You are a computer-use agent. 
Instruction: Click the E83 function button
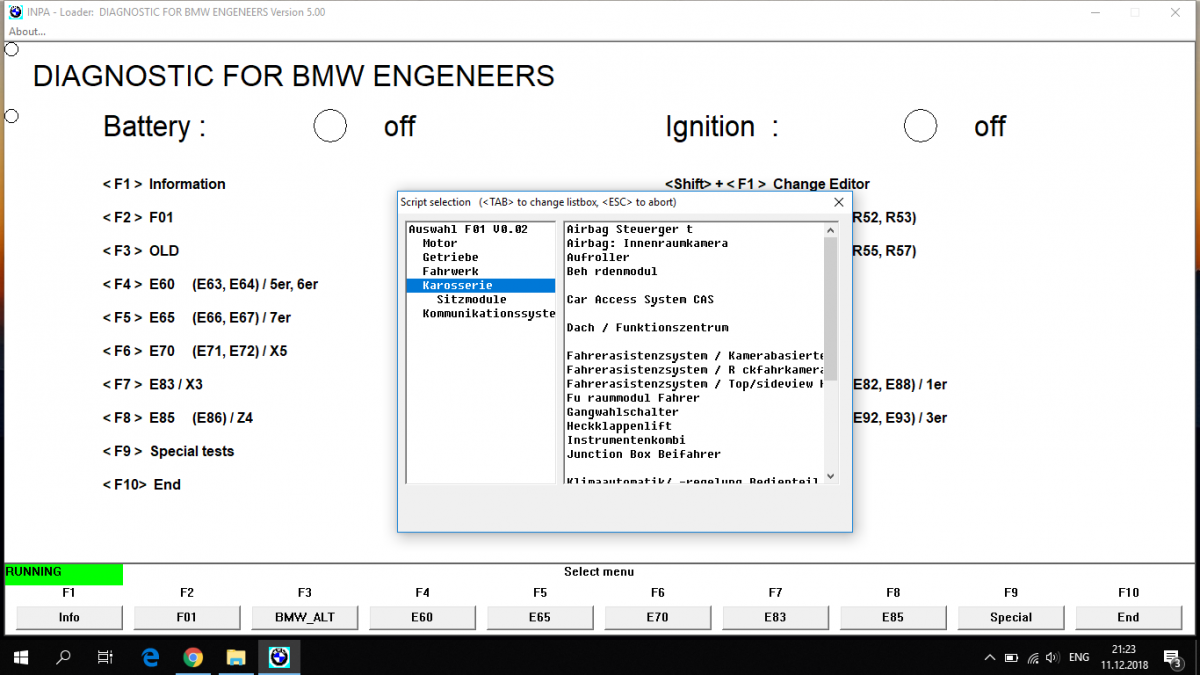pyautogui.click(x=775, y=617)
